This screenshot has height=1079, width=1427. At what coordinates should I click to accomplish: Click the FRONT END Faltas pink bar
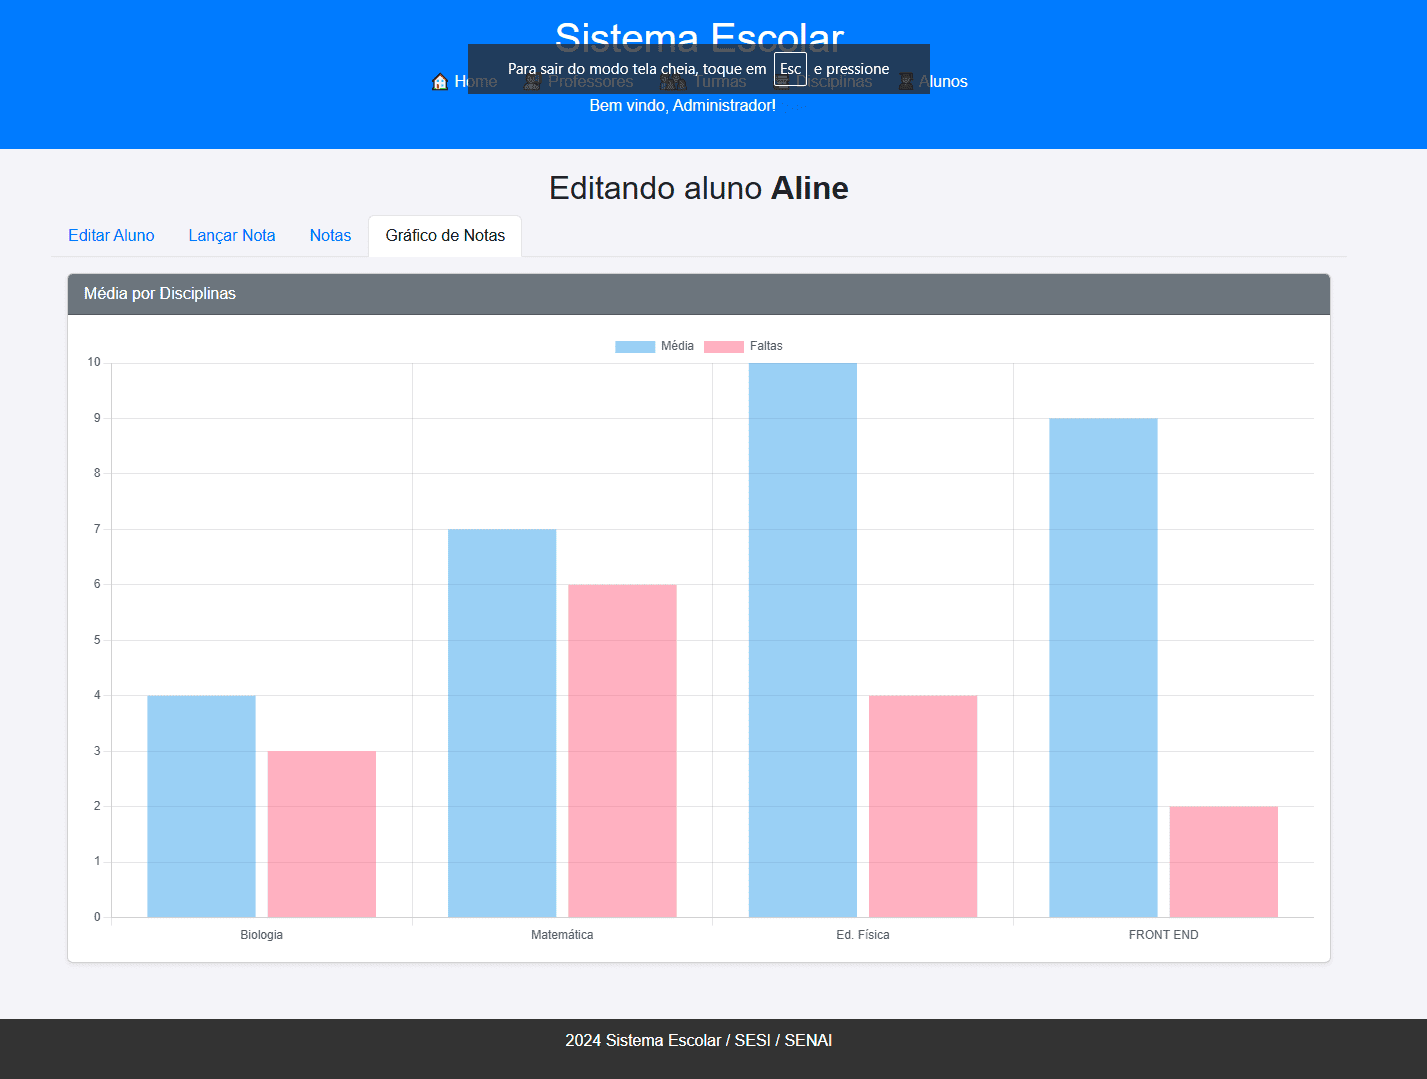pyautogui.click(x=1224, y=862)
